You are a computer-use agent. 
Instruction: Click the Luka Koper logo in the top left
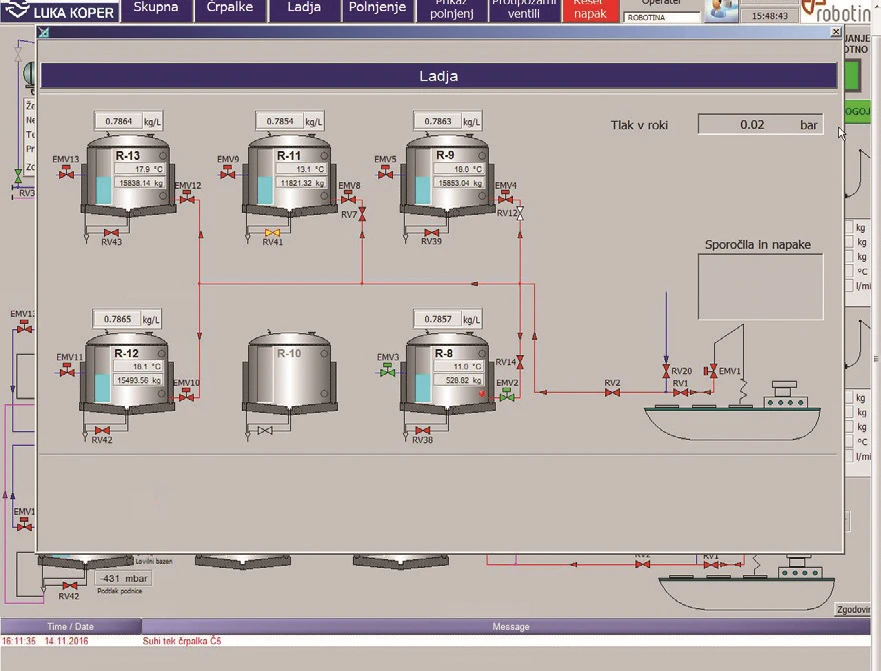pos(58,11)
